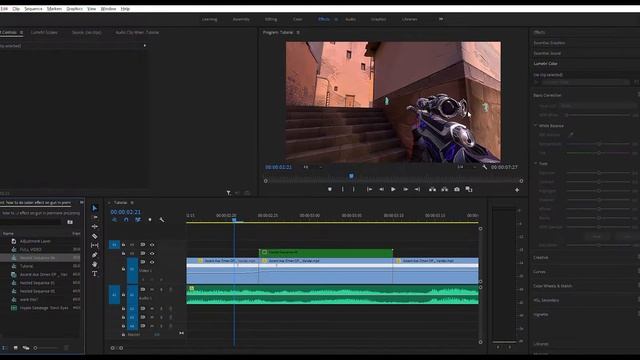The height and width of the screenshot is (360, 640).
Task: Mute the Audio 1 track
Action: [x=152, y=289]
